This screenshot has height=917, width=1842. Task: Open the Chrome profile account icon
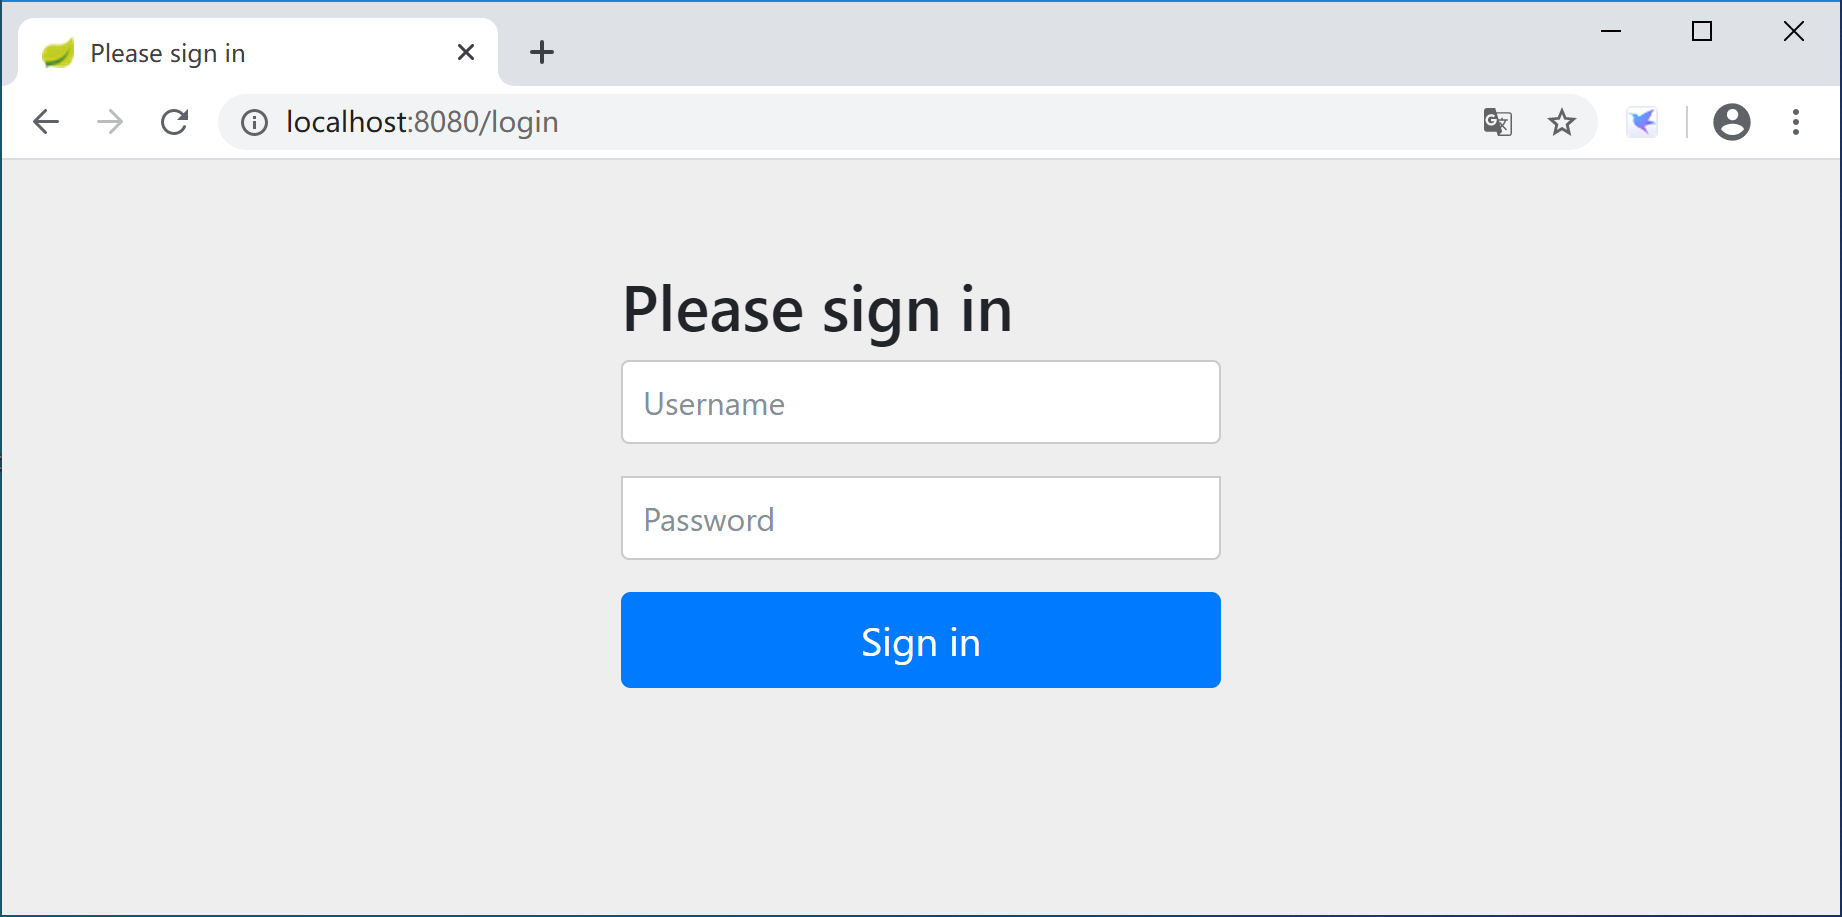(x=1731, y=122)
